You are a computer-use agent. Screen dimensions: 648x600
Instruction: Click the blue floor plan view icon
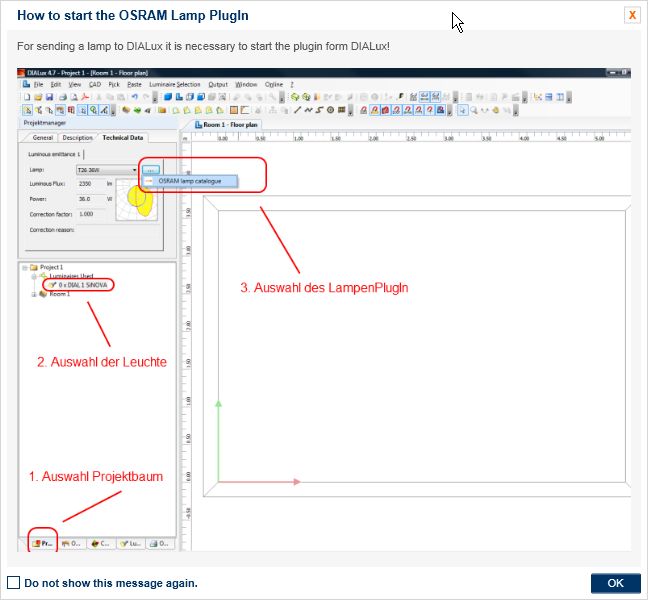pos(179,97)
